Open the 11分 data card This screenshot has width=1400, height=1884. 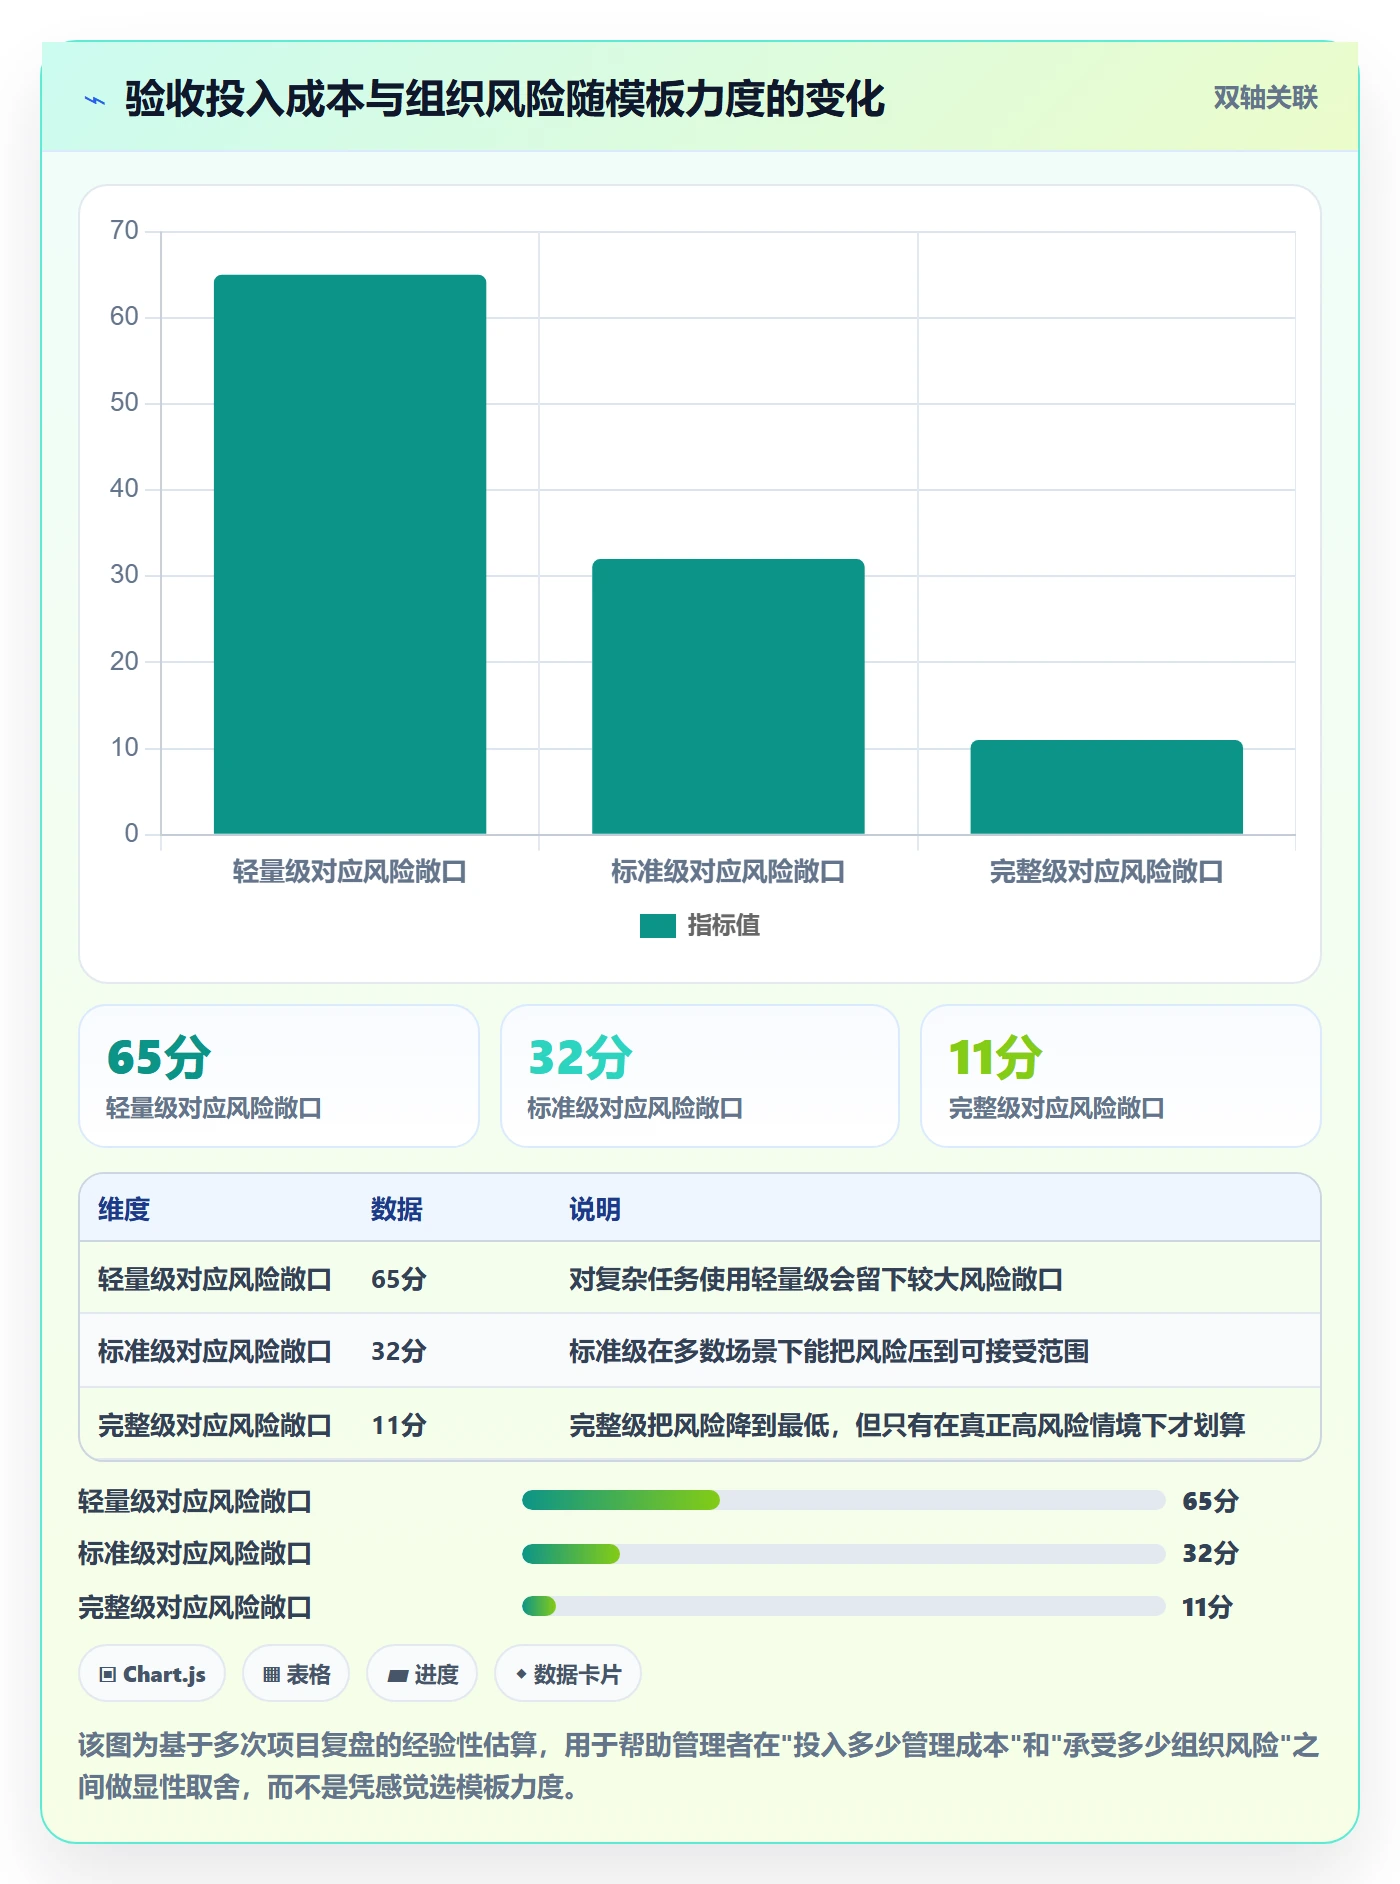1121,1076
